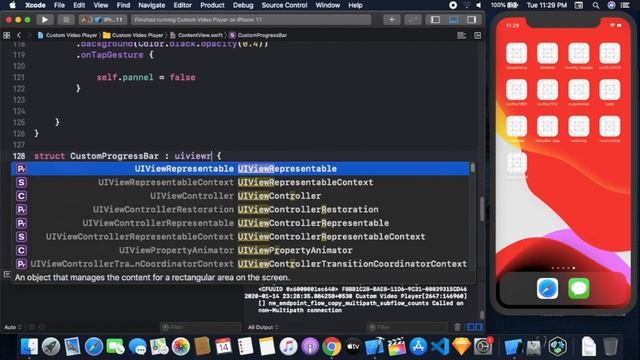Viewport: 640px width, 360px height.
Task: Open the All Output console dropdown
Action: [x=263, y=327]
